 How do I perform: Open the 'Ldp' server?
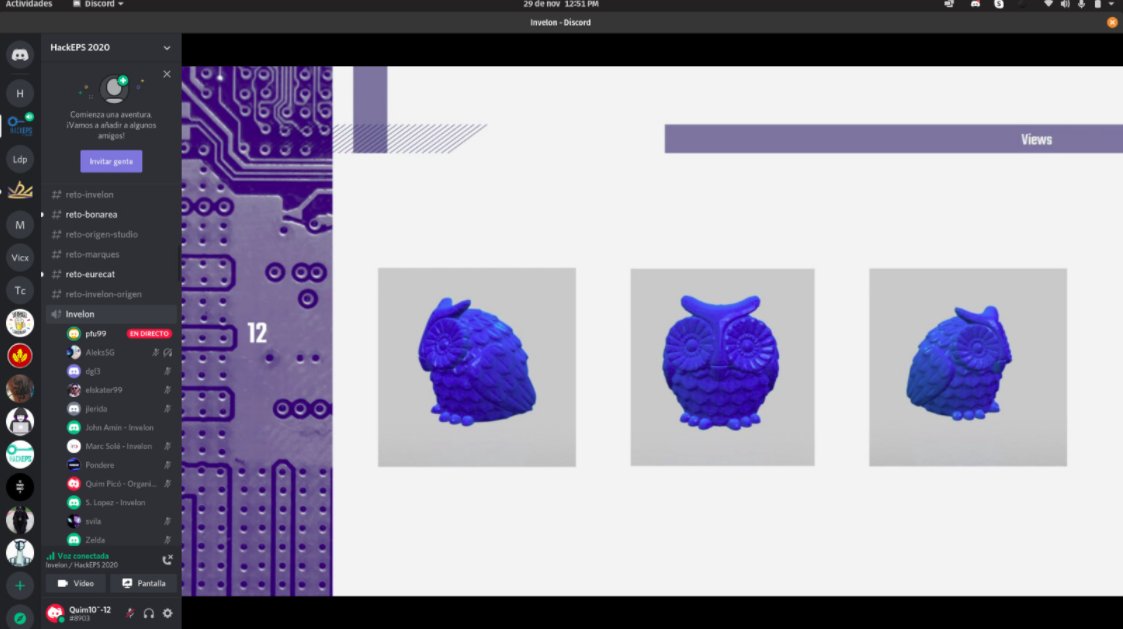[20, 159]
